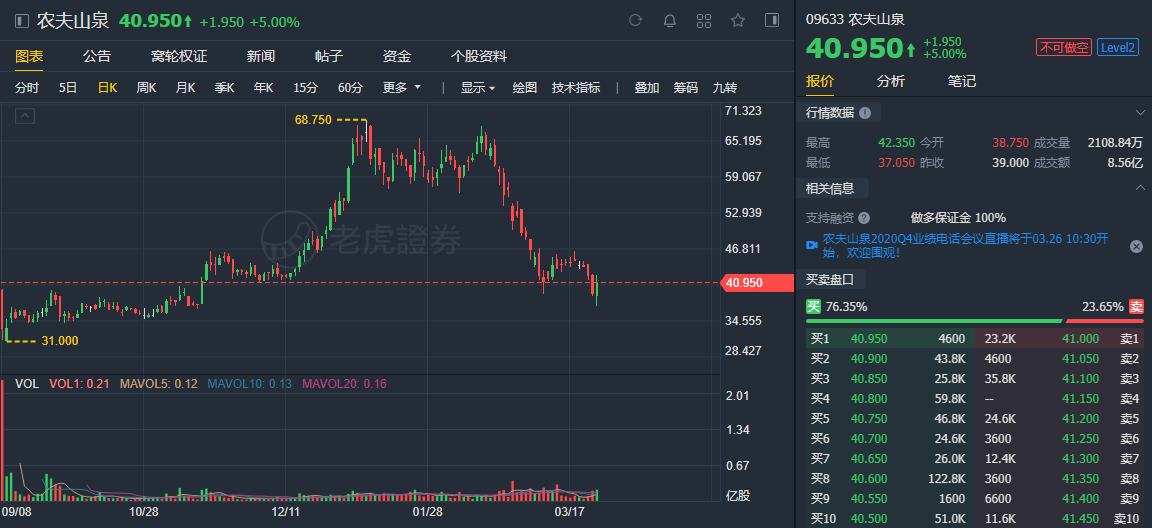Collapse chart using the small up-arrow box

click(25, 115)
